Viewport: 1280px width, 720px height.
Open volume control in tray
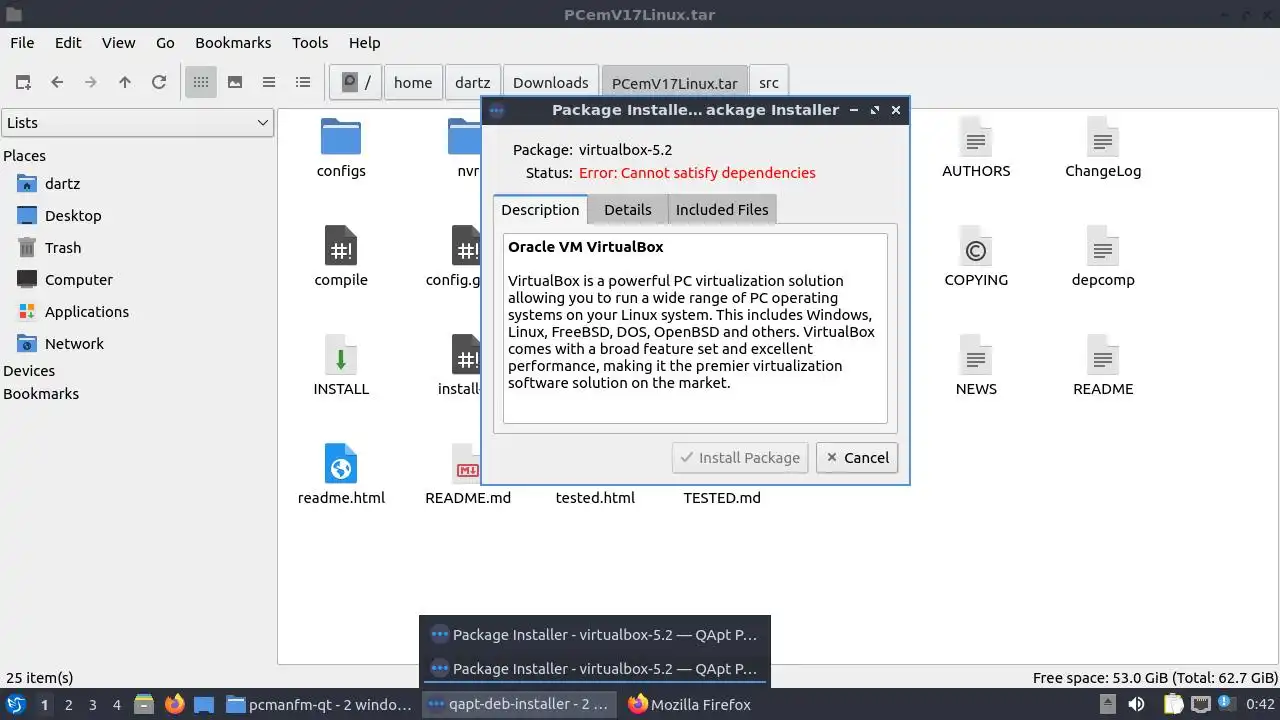[x=1136, y=705]
